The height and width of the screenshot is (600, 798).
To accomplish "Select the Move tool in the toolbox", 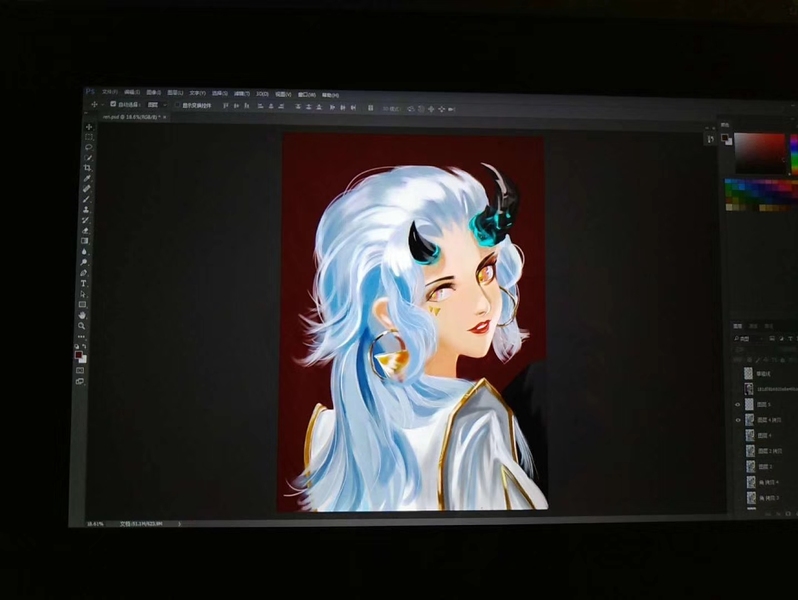I will (89, 127).
